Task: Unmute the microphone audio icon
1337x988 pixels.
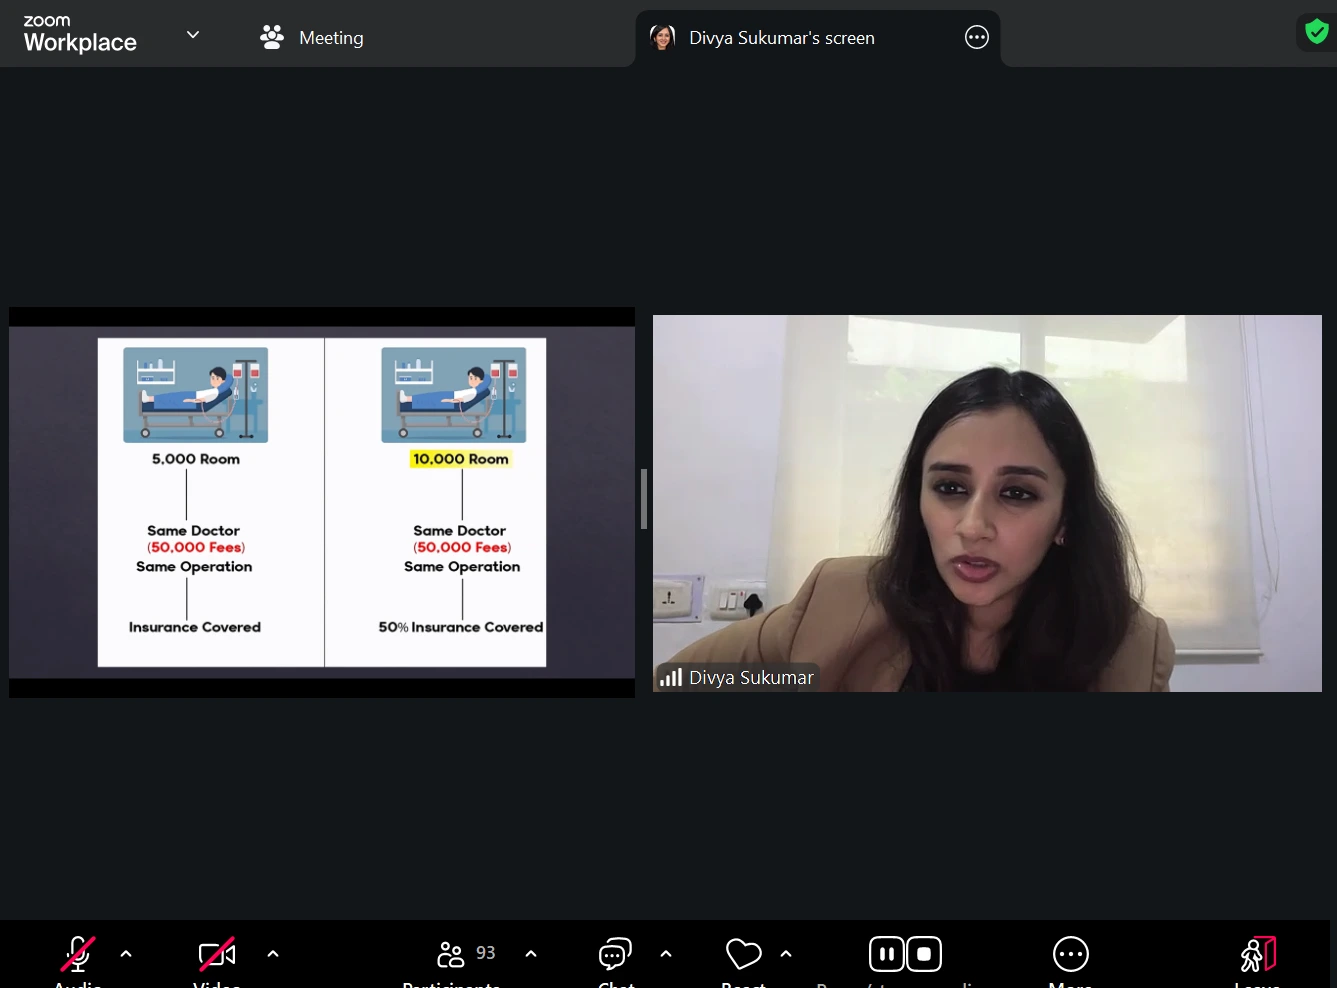Action: tap(78, 954)
